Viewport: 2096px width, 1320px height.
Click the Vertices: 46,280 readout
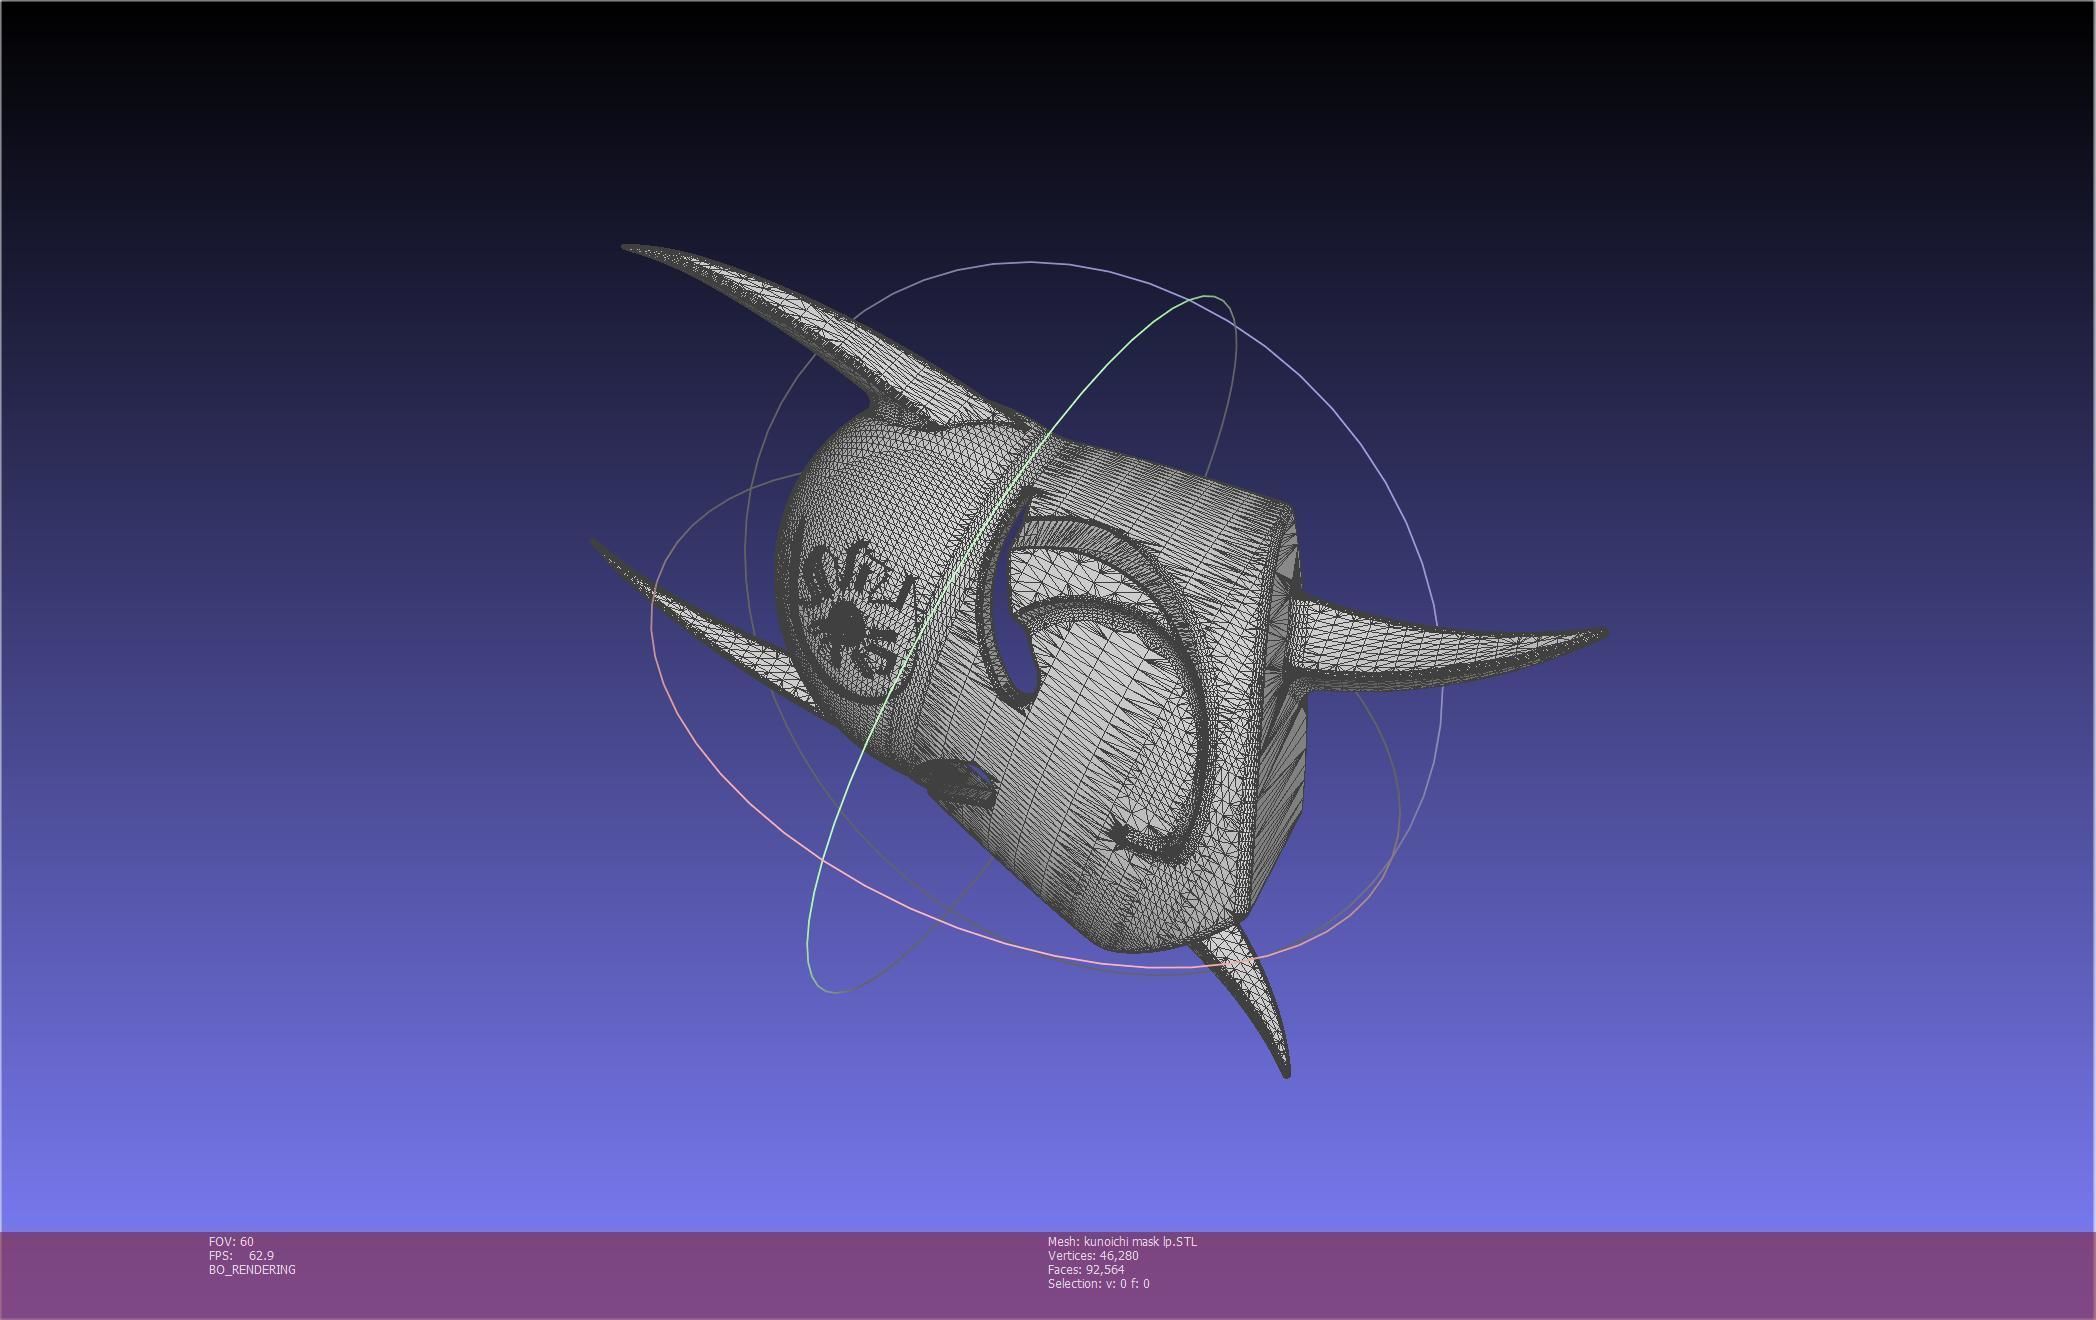(1093, 1256)
